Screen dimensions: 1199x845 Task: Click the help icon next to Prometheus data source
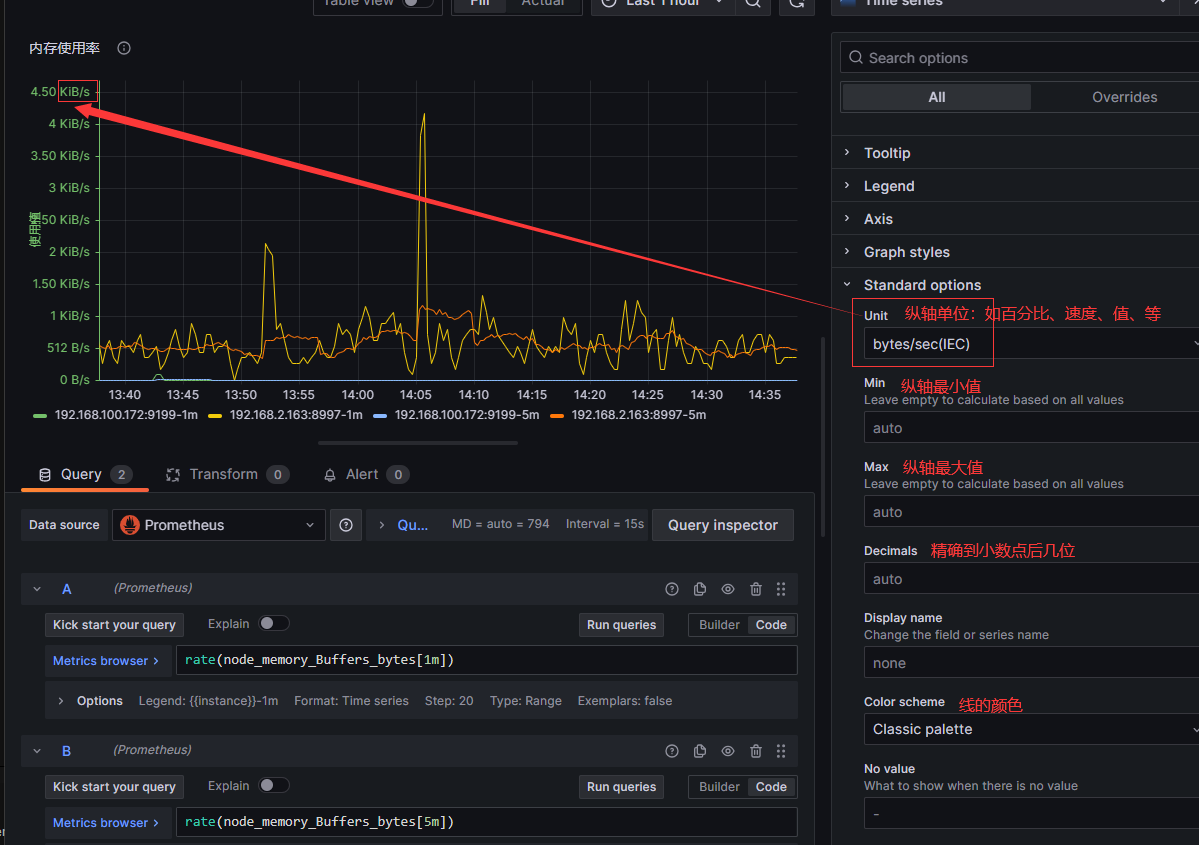(x=346, y=525)
